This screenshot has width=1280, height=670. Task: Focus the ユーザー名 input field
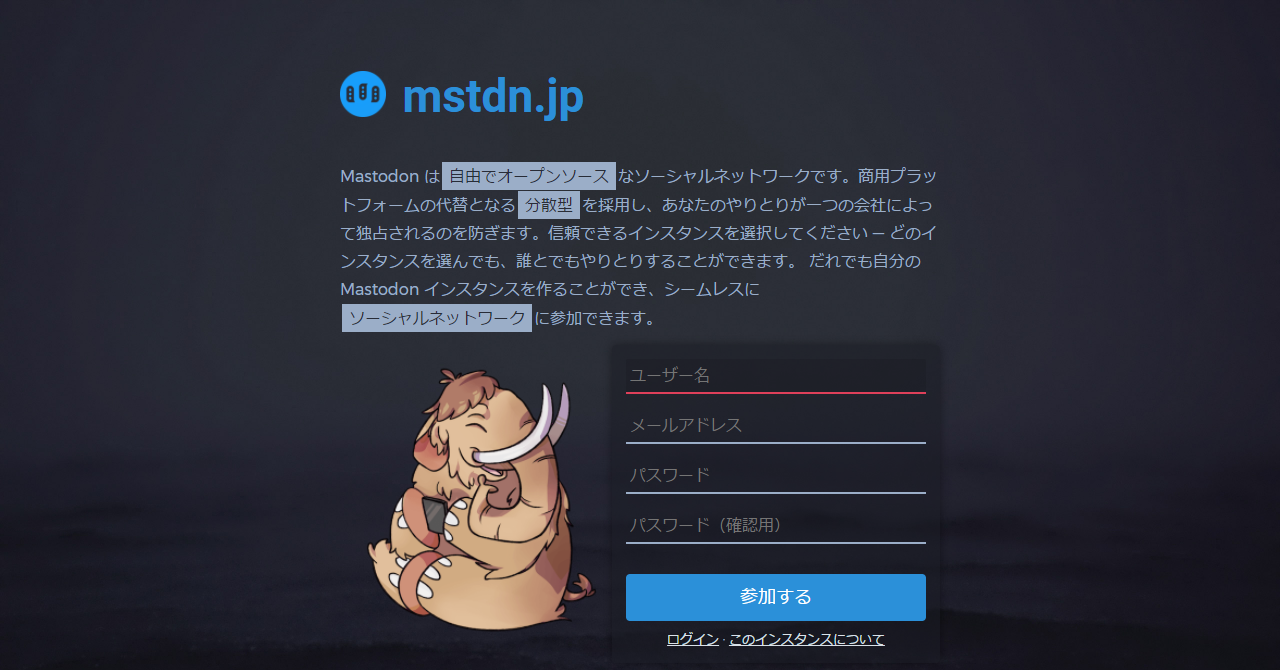pos(776,376)
